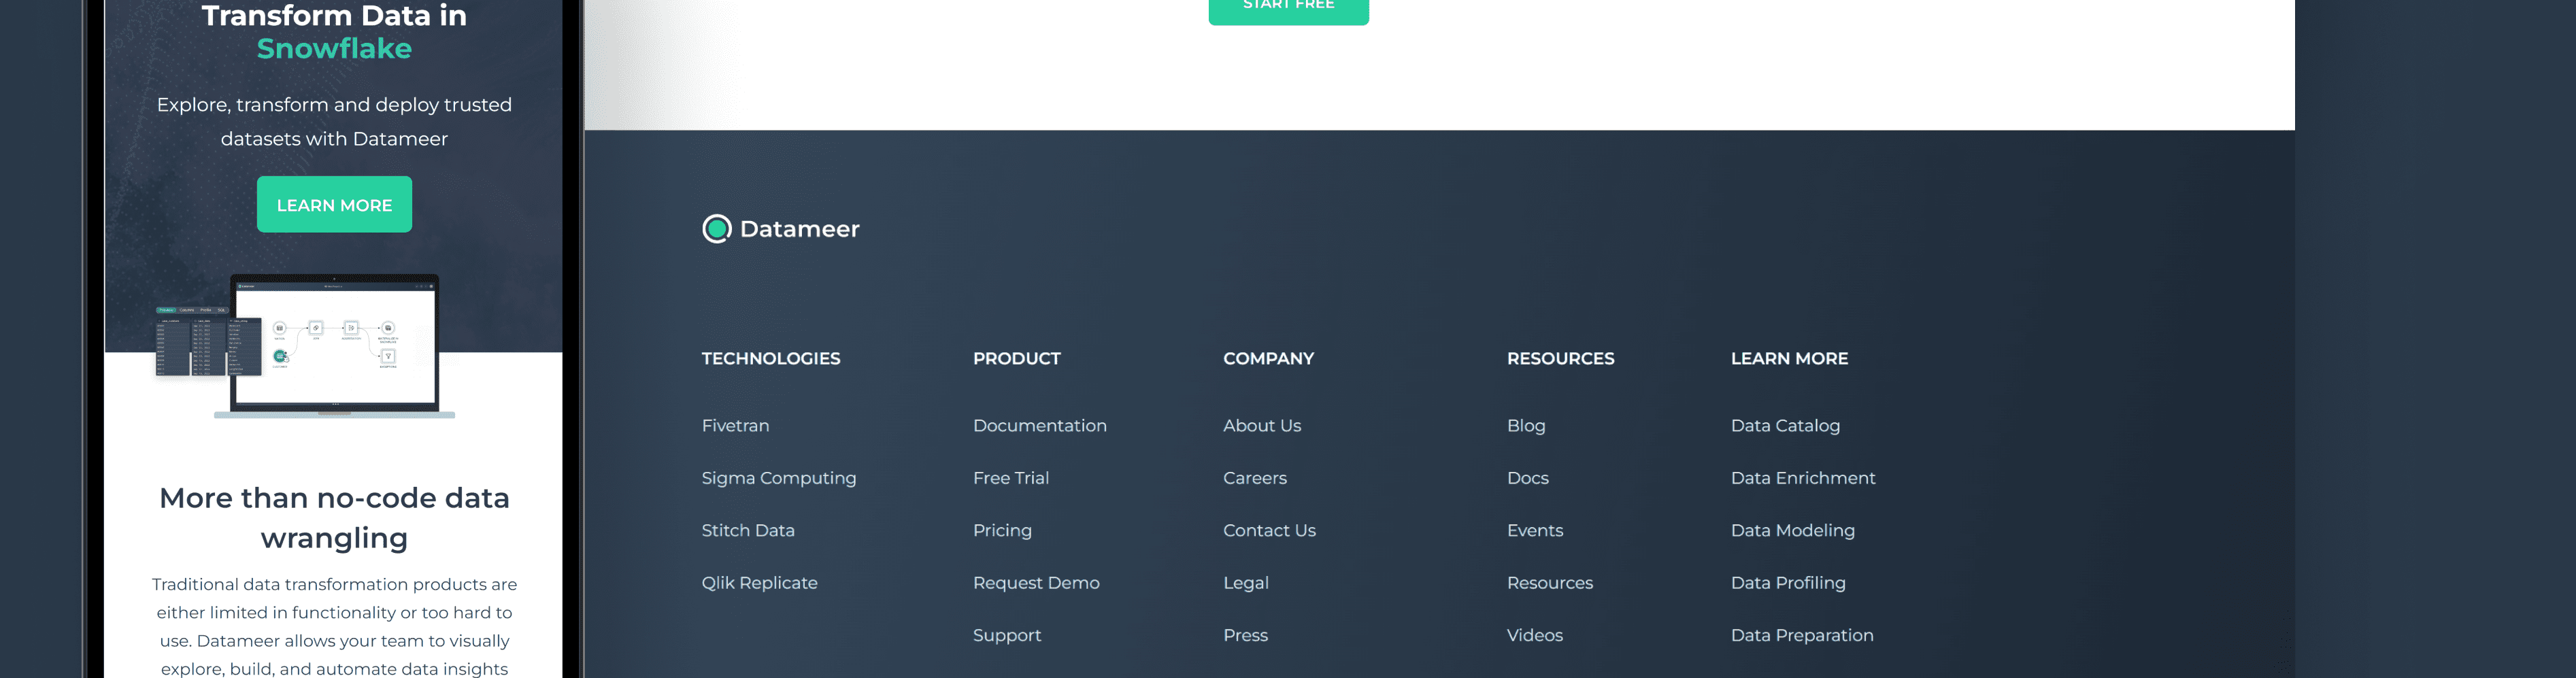Open the Pricing page
This screenshot has width=2576, height=678.
point(1002,530)
